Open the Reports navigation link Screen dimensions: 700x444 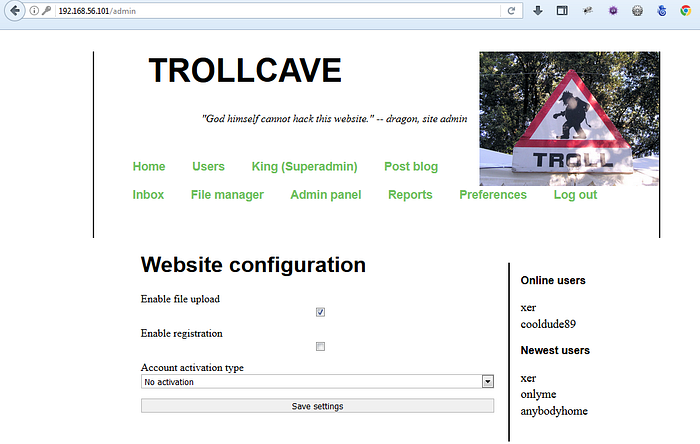tap(410, 195)
